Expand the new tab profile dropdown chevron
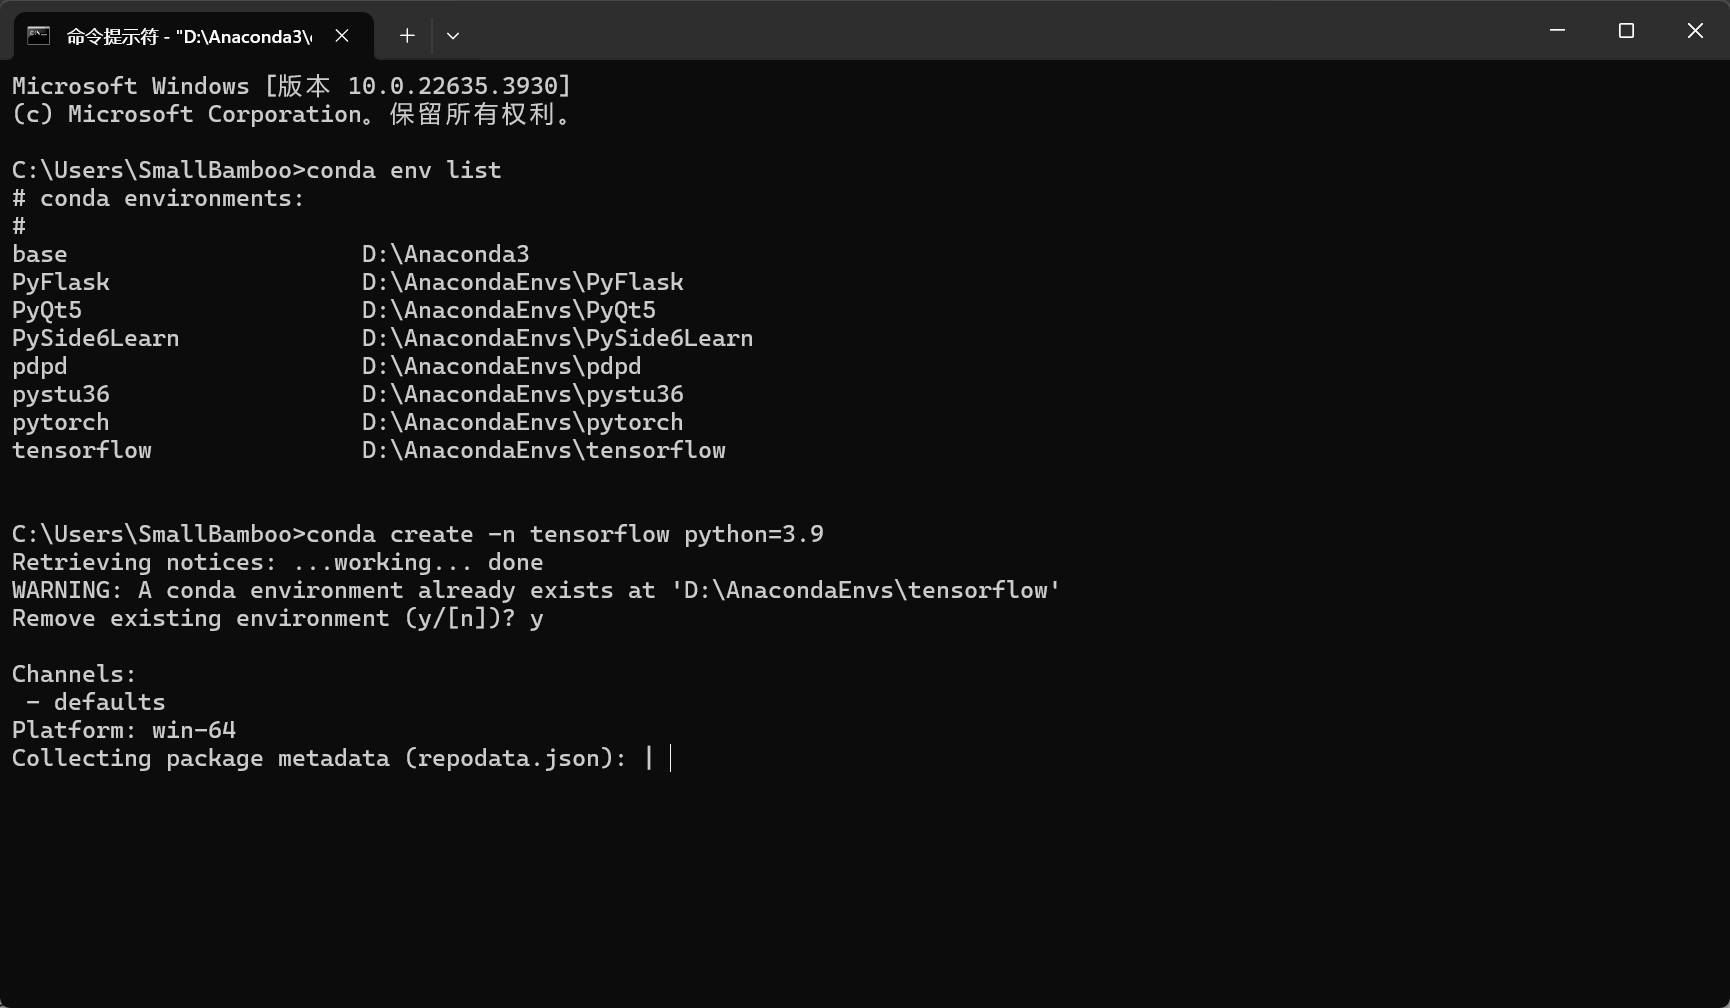The height and width of the screenshot is (1008, 1730). [453, 36]
